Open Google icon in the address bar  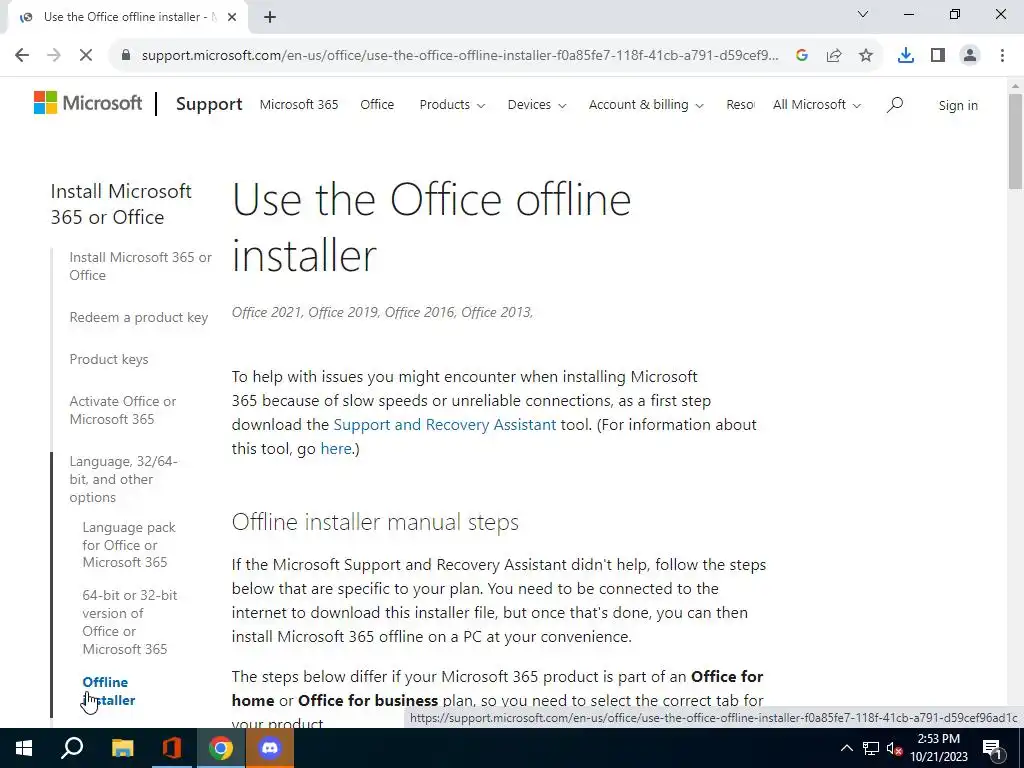point(802,56)
